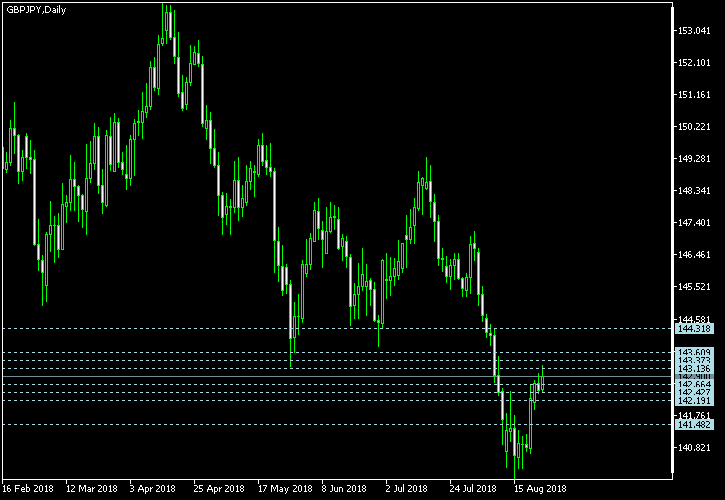The image size is (725, 500).
Task: Click the 151.161 price axis label
Action: (694, 95)
